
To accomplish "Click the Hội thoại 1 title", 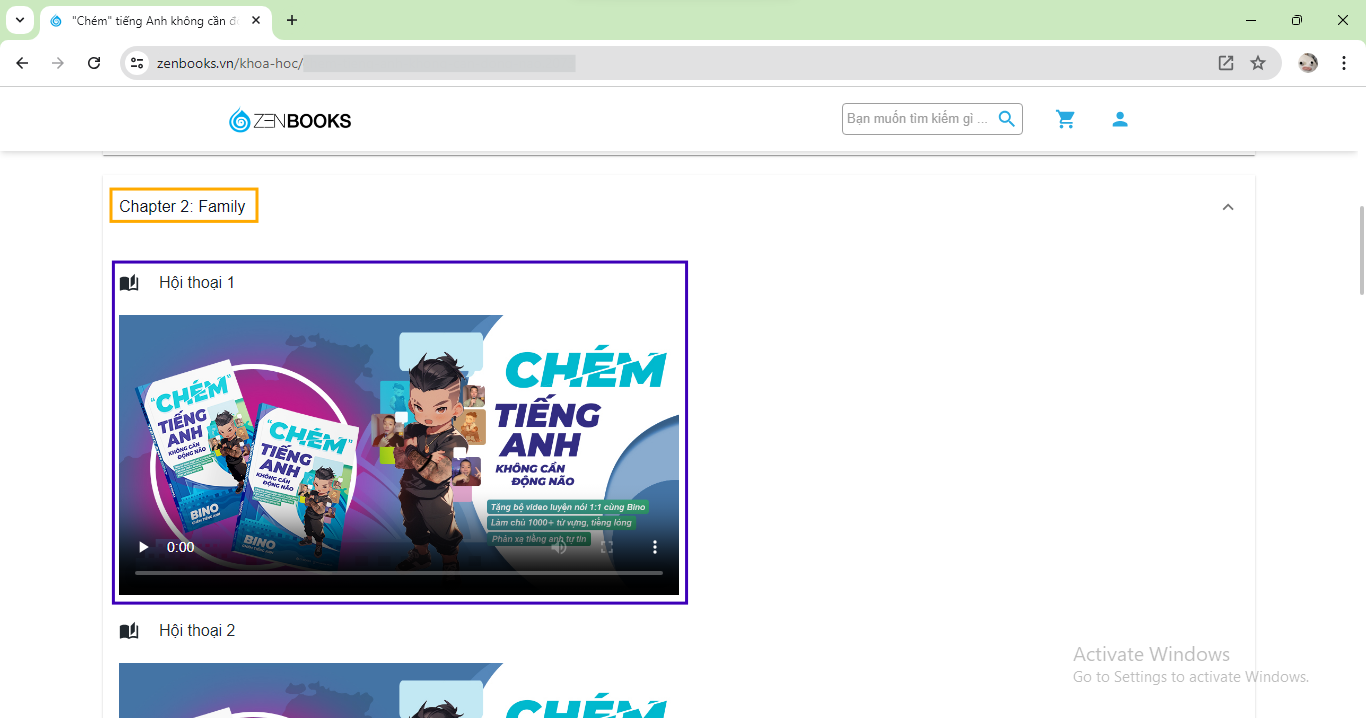I will pyautogui.click(x=197, y=283).
